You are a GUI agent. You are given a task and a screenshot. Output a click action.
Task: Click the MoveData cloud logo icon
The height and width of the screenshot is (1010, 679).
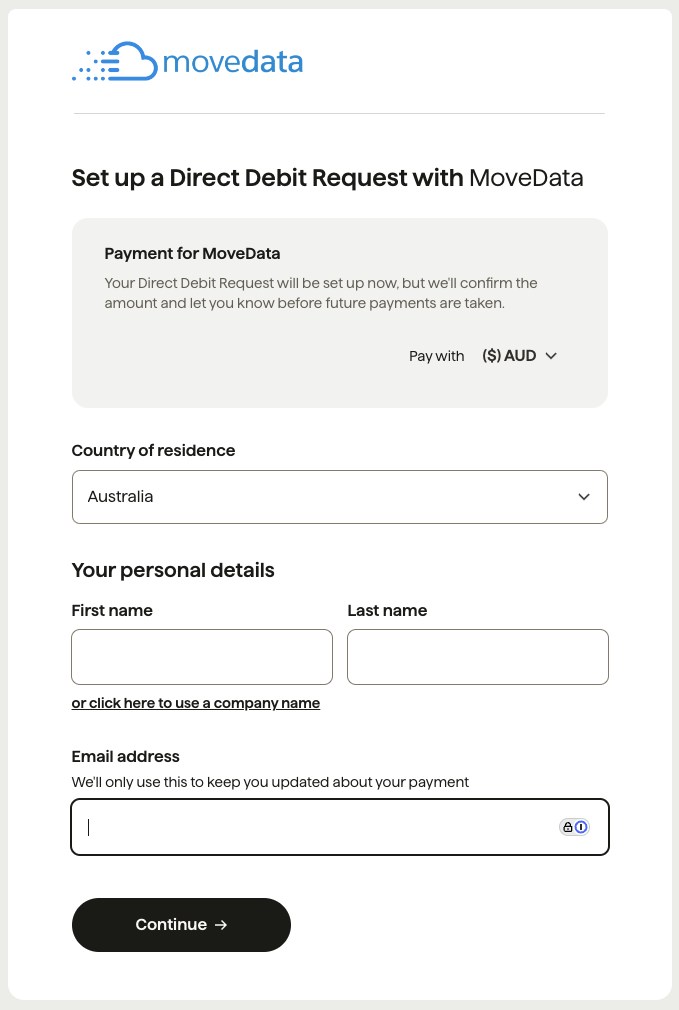115,62
